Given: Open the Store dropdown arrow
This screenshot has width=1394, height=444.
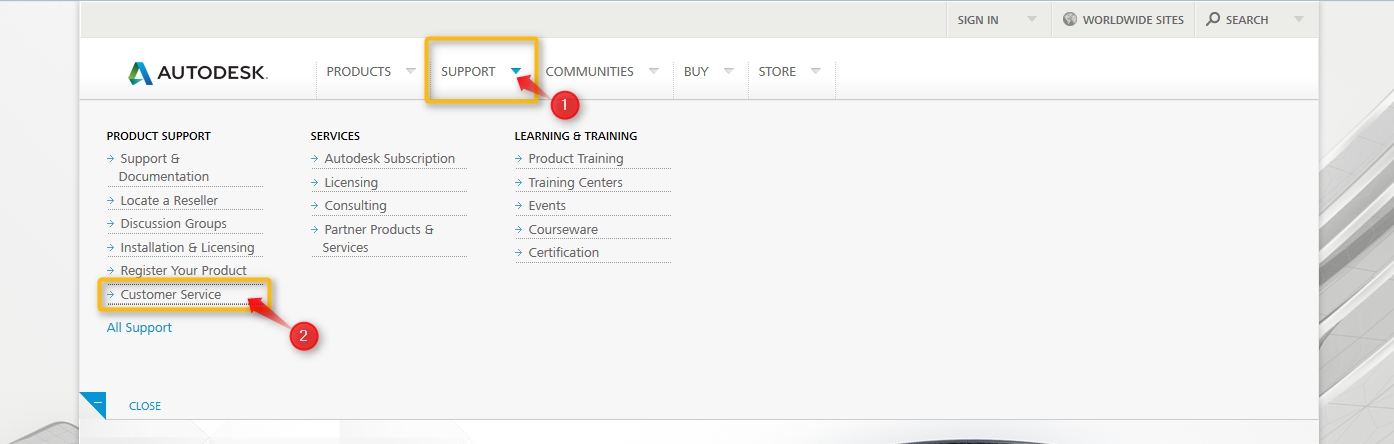Looking at the screenshot, I should [816, 71].
